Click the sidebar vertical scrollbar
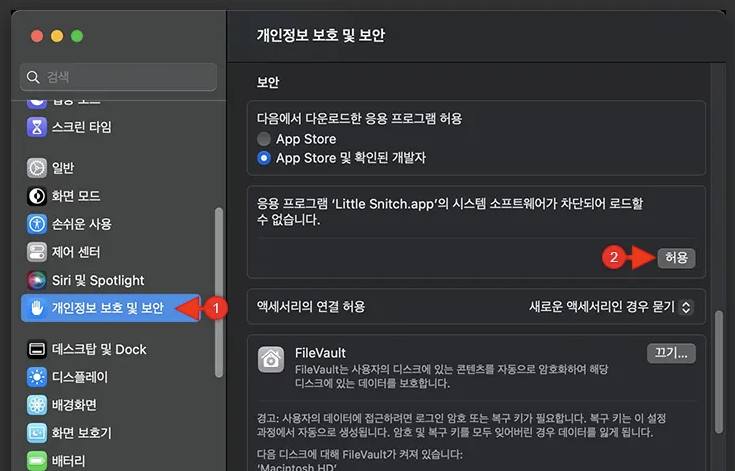 tap(219, 292)
